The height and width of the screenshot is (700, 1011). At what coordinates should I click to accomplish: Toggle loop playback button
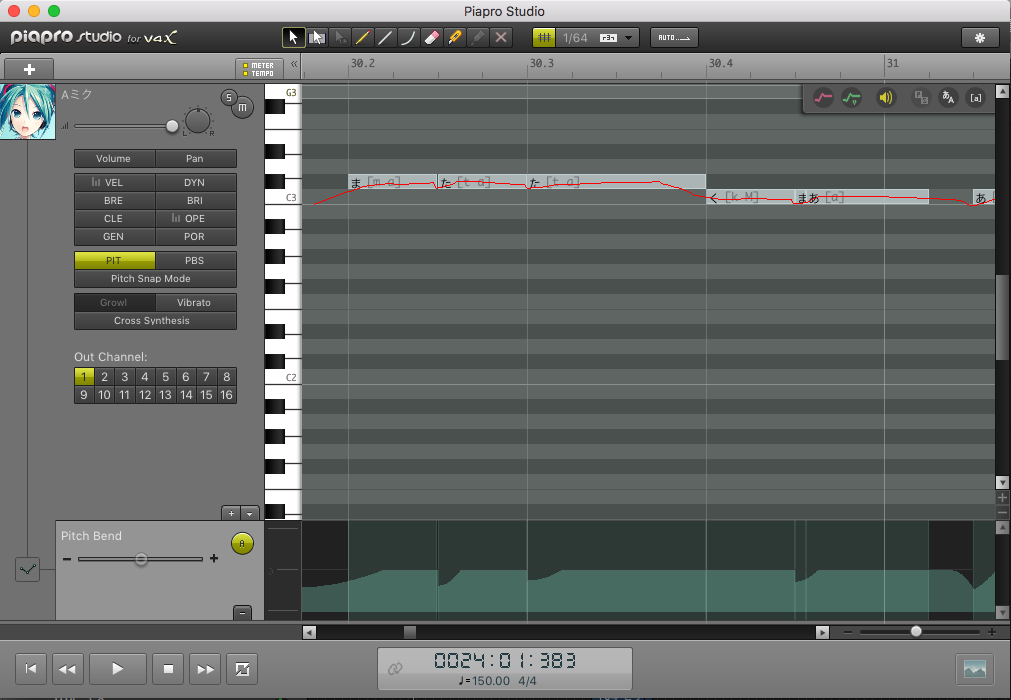pos(242,669)
